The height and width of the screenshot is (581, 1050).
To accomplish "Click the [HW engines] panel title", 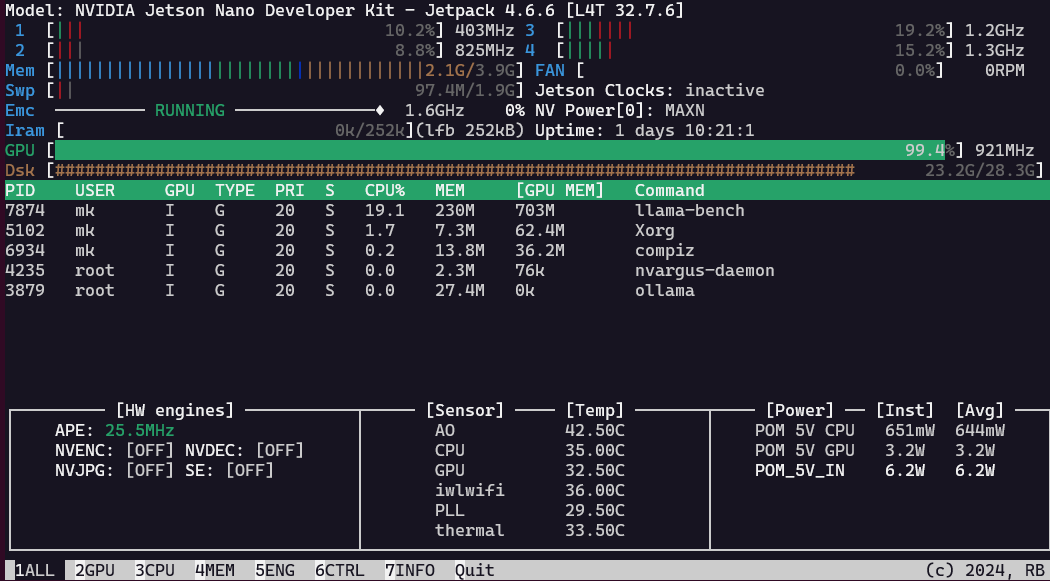I will (x=175, y=410).
